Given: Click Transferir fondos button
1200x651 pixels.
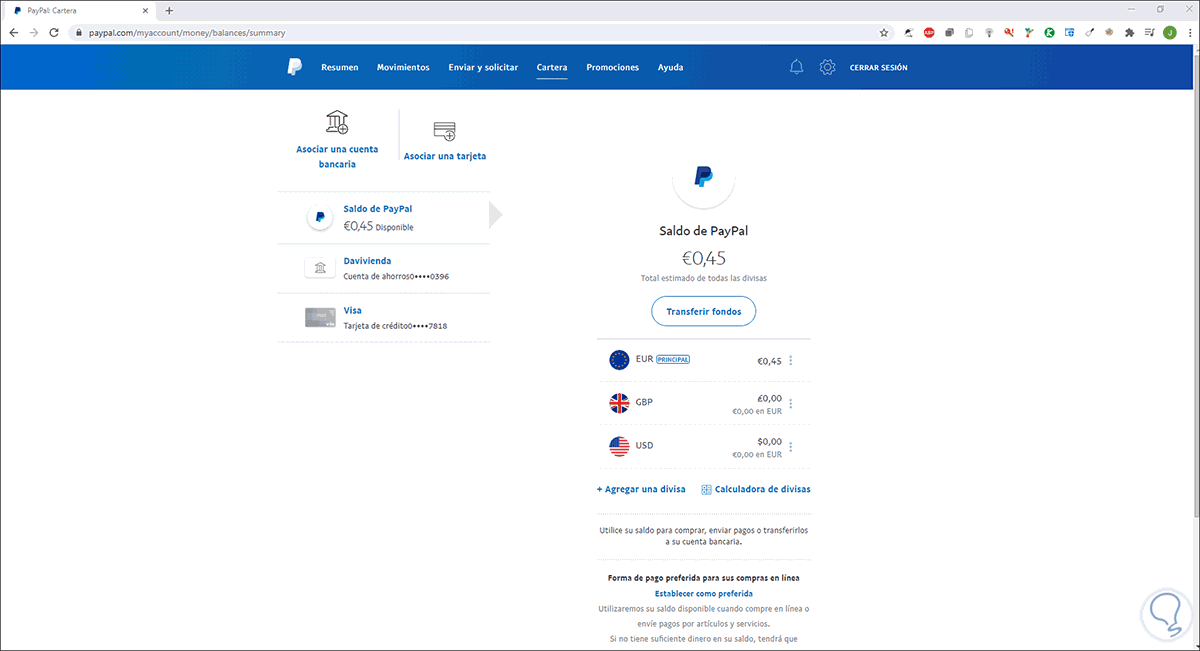Looking at the screenshot, I should 704,311.
